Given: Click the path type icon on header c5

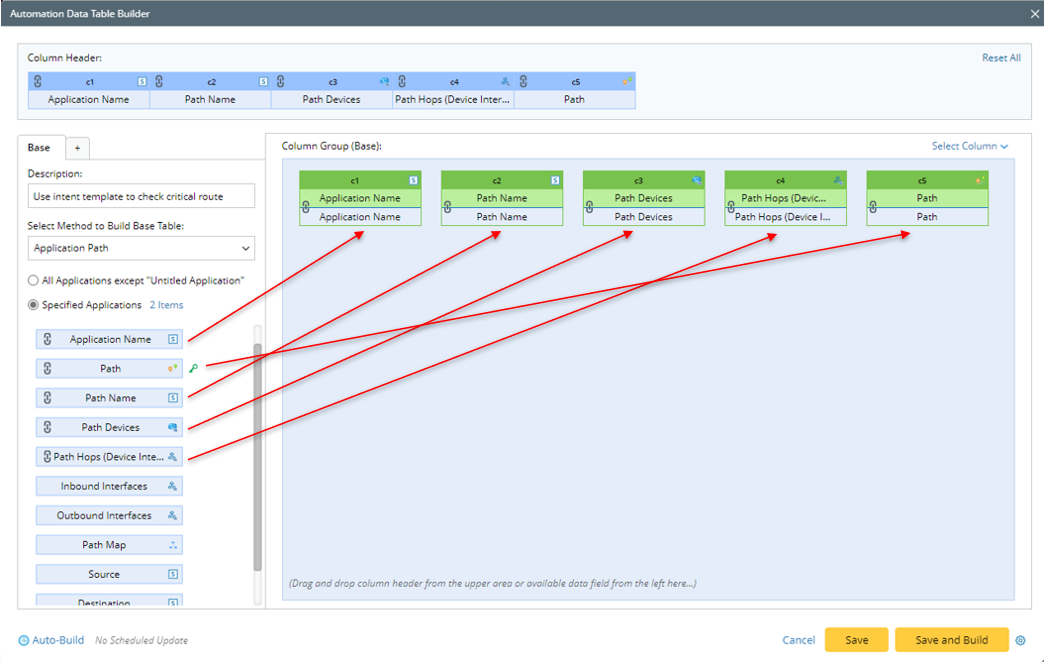Looking at the screenshot, I should tap(627, 81).
